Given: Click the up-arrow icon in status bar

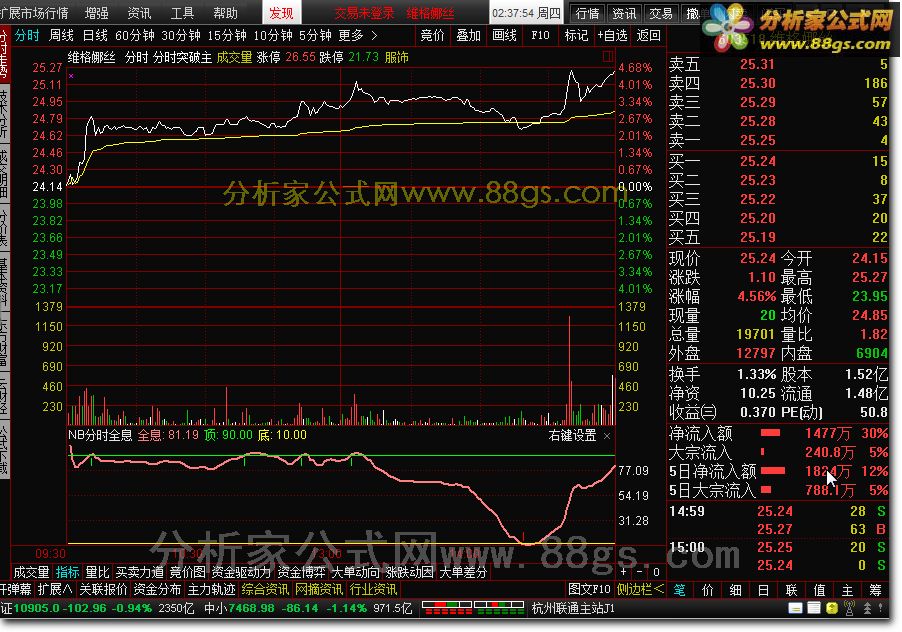Looking at the screenshot, I should [x=867, y=608].
